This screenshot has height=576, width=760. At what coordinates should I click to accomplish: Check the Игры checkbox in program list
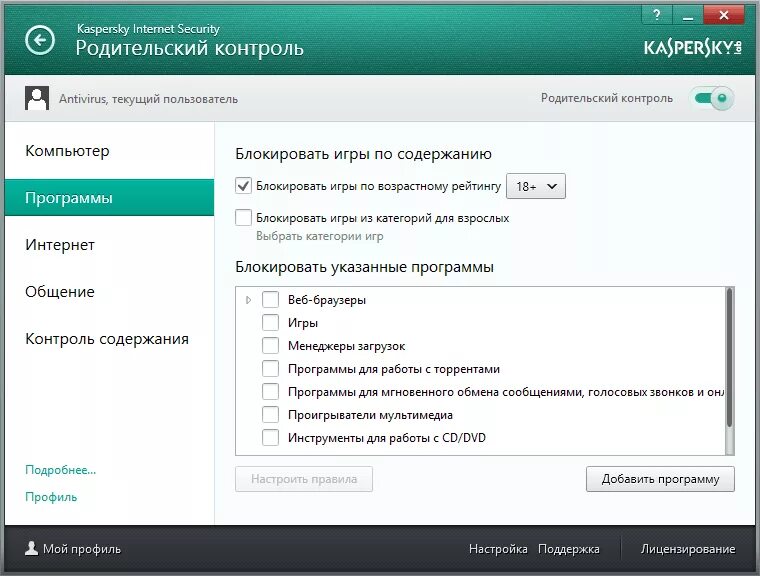coord(270,322)
